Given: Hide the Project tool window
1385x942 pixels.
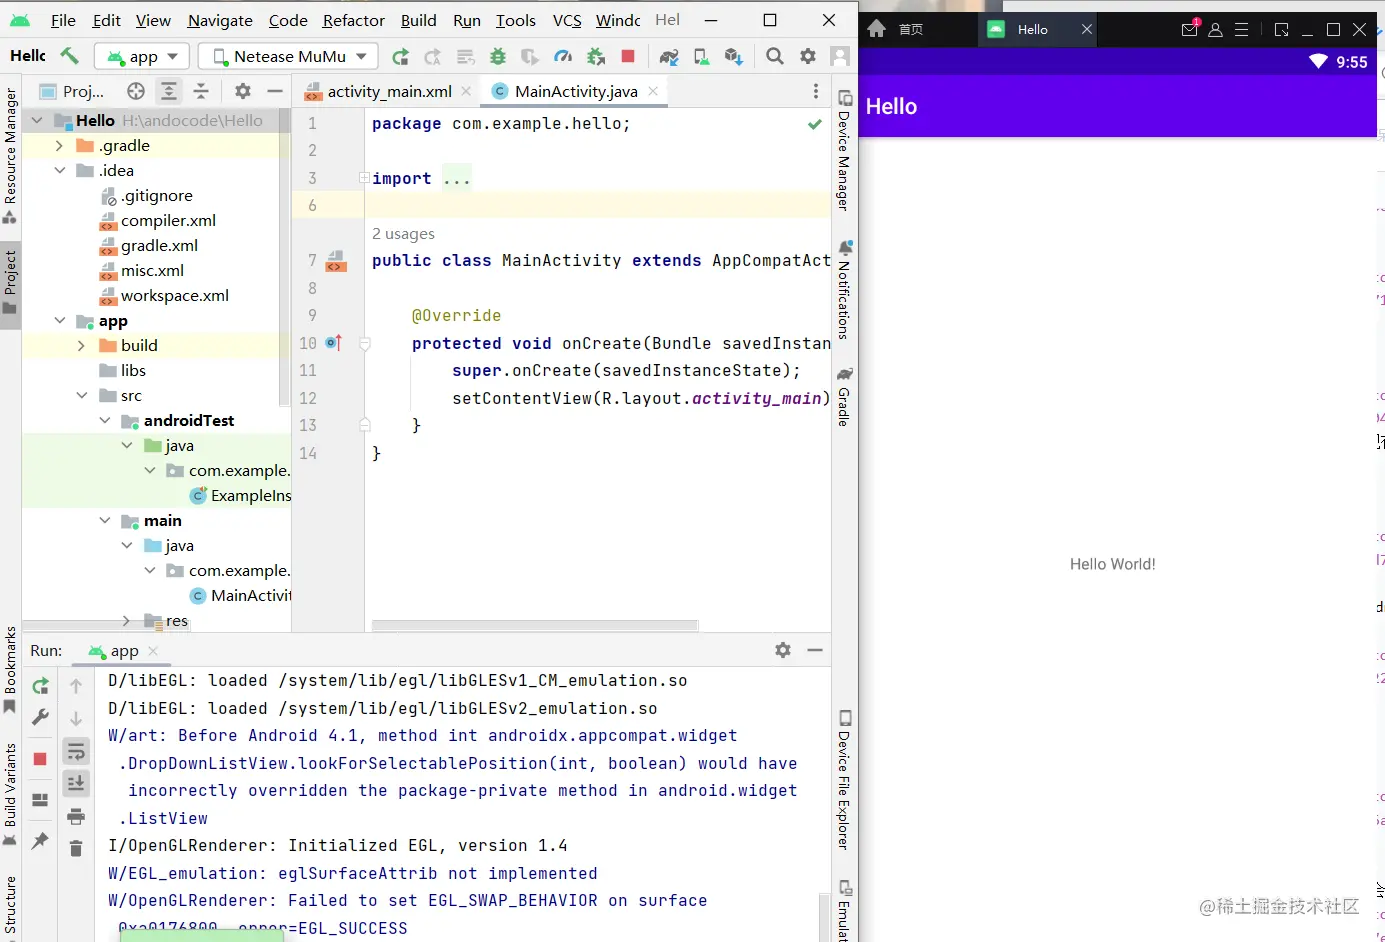Looking at the screenshot, I should pyautogui.click(x=275, y=91).
